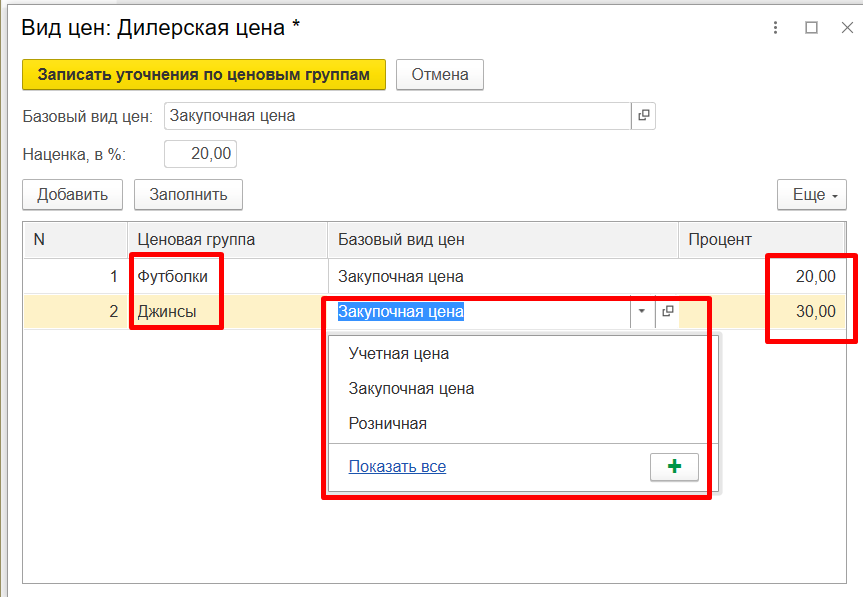
Task: Open the three-dot window menu icon
Action: [x=776, y=28]
